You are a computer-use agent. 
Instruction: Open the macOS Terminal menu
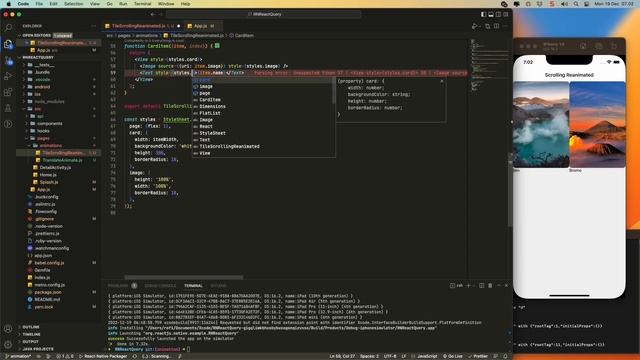pos(142,4)
